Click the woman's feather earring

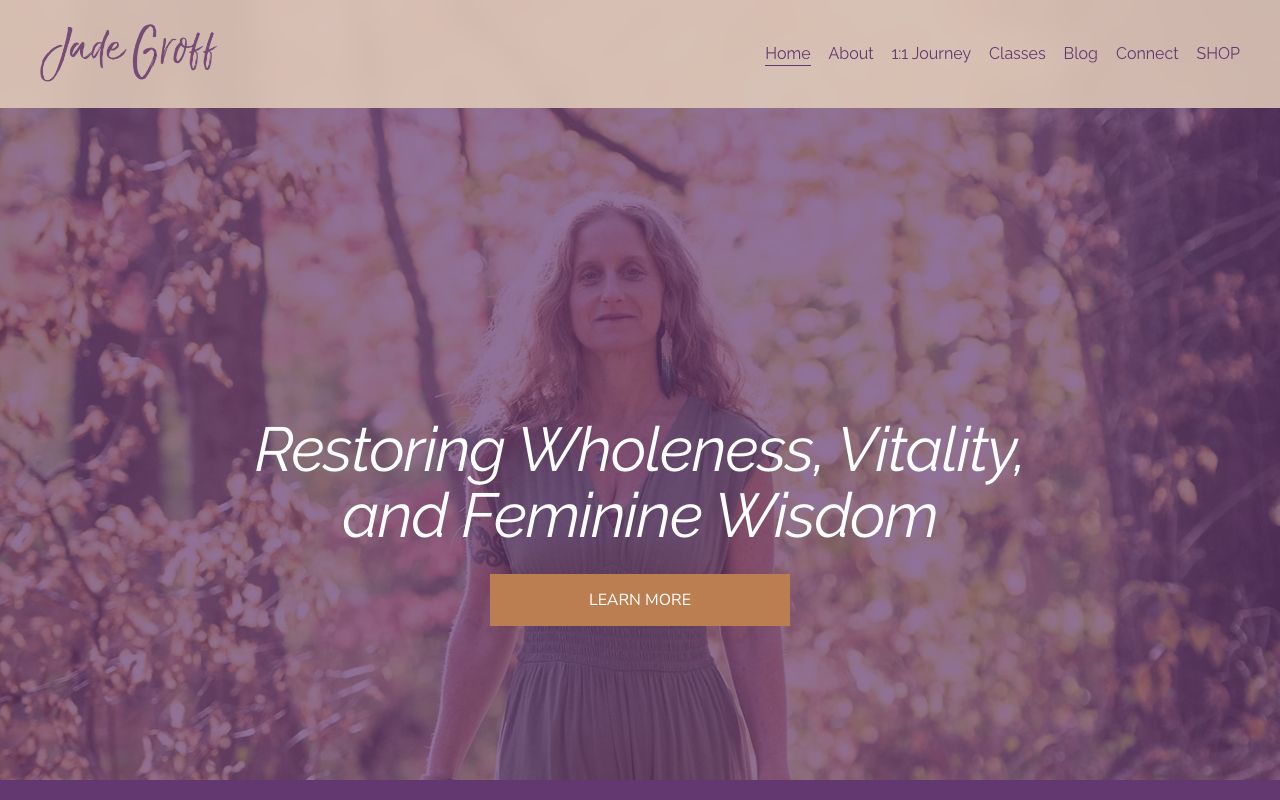(x=666, y=362)
